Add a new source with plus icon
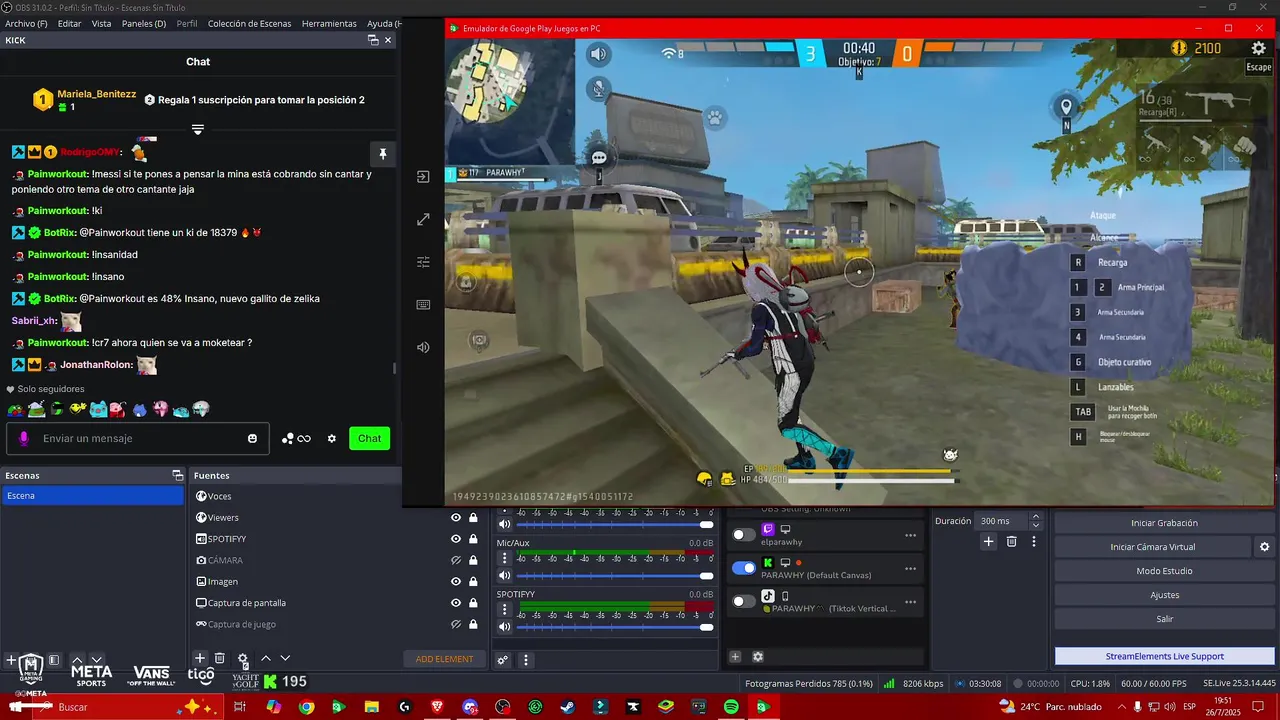The height and width of the screenshot is (720, 1280). [200, 658]
